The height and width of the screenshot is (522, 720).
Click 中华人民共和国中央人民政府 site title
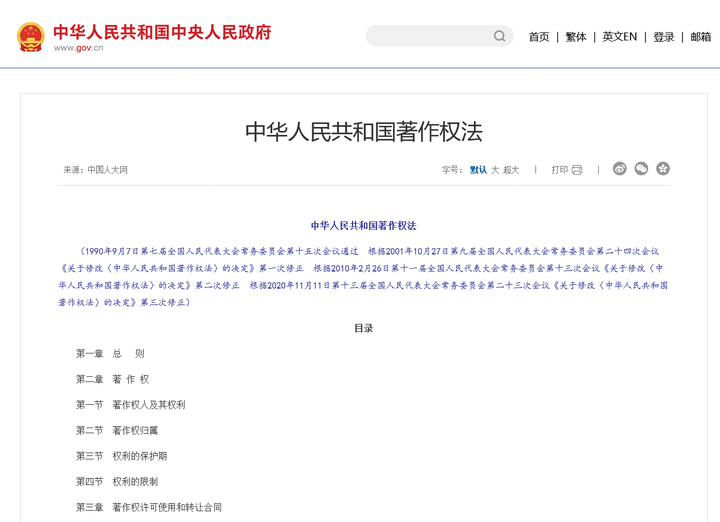tap(162, 32)
